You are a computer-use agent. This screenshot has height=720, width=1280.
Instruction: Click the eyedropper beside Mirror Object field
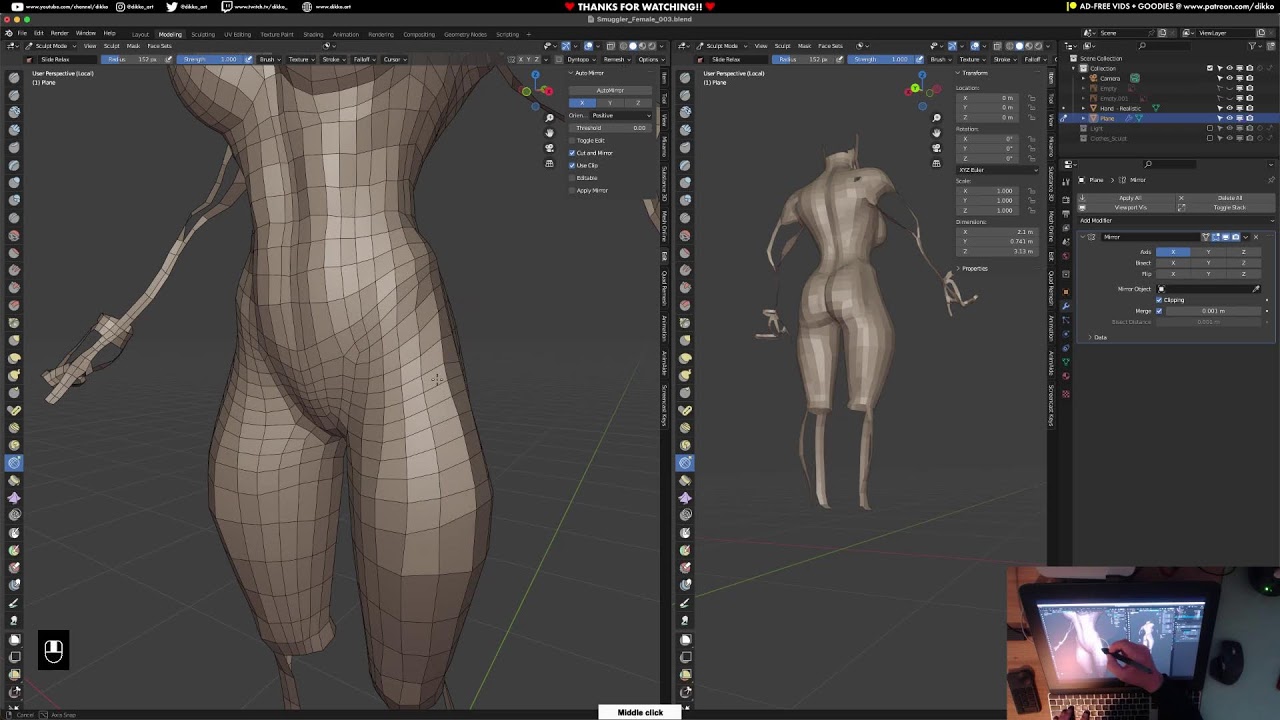click(x=1256, y=289)
